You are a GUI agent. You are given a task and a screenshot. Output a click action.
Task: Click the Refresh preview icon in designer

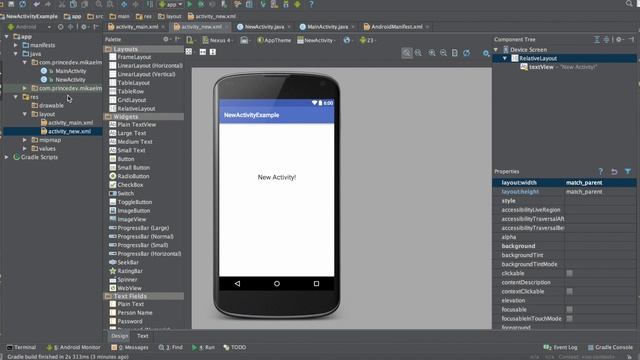coord(467,53)
